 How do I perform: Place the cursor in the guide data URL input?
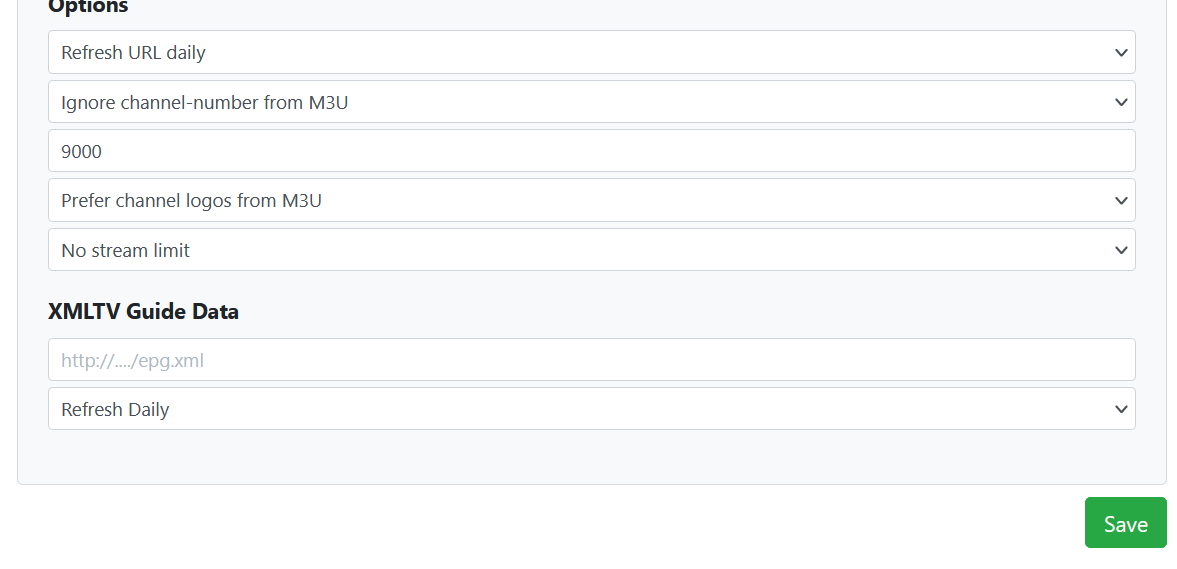[x=590, y=360]
